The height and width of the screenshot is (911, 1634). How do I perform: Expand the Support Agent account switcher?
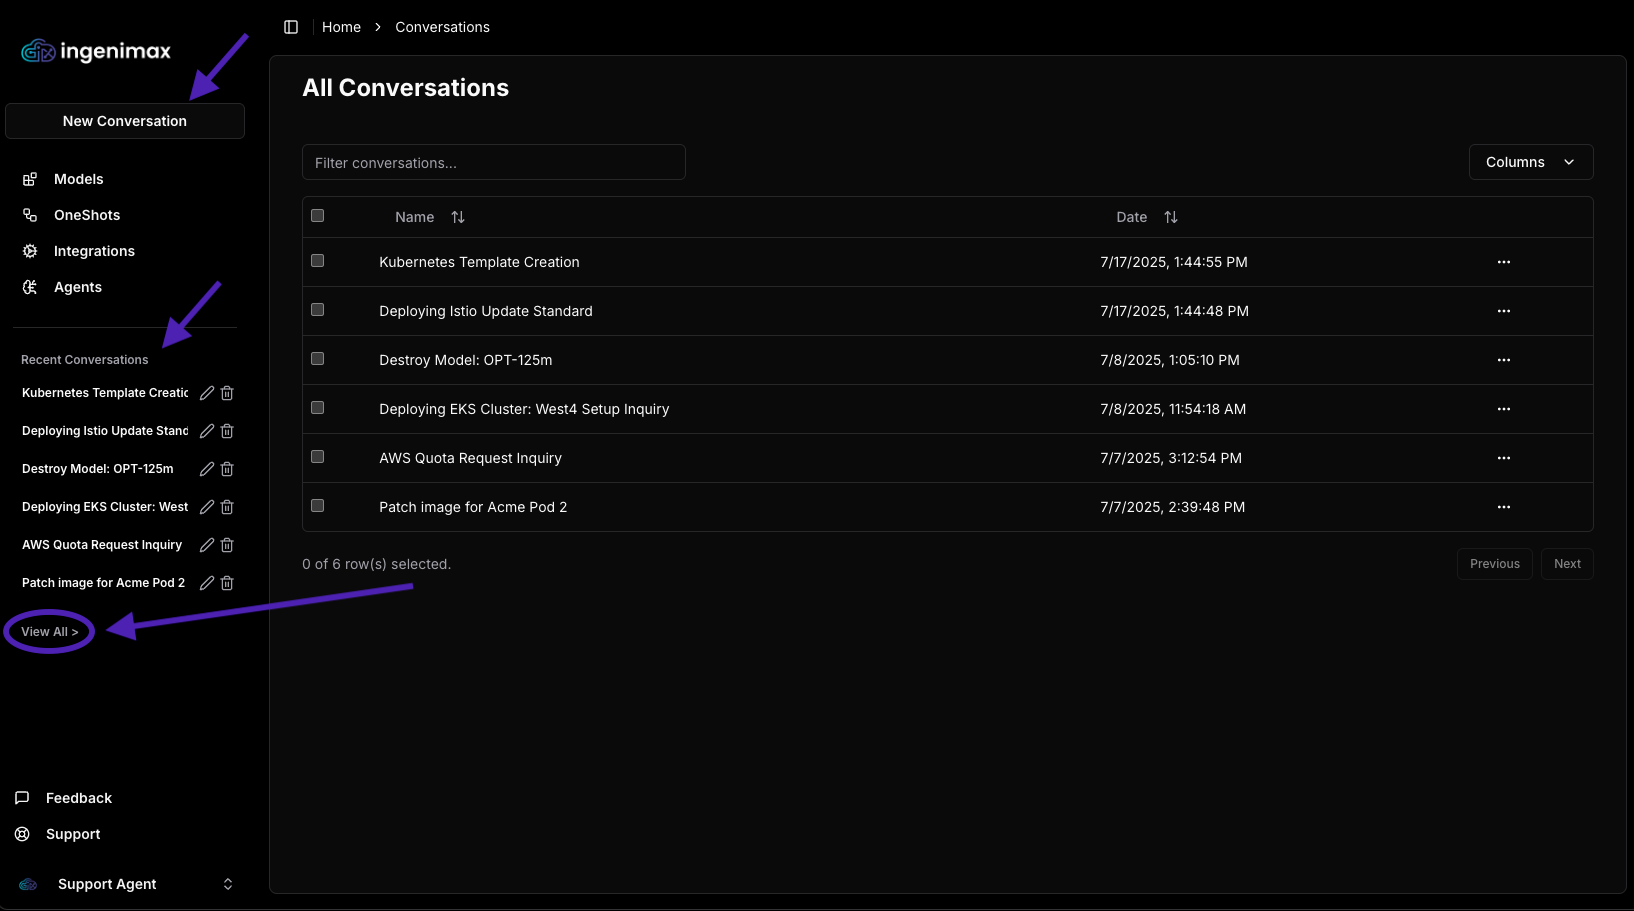[x=228, y=884]
